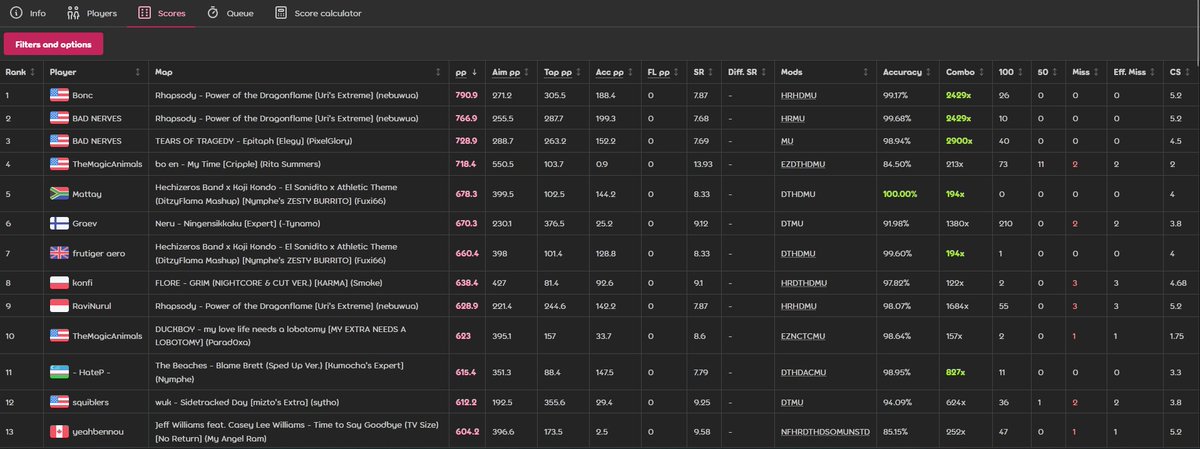Open the Score calculator tab
Image resolution: width=1200 pixels, height=449 pixels.
click(318, 14)
